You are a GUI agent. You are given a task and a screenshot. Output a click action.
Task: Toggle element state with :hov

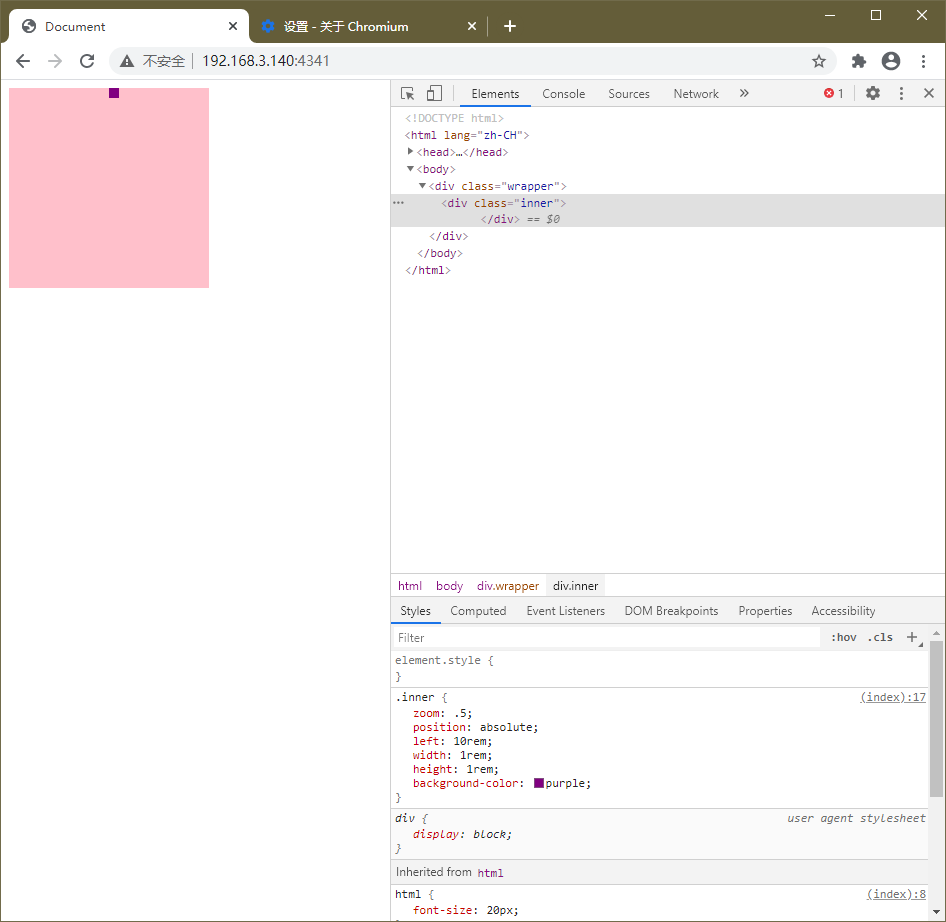coord(843,637)
